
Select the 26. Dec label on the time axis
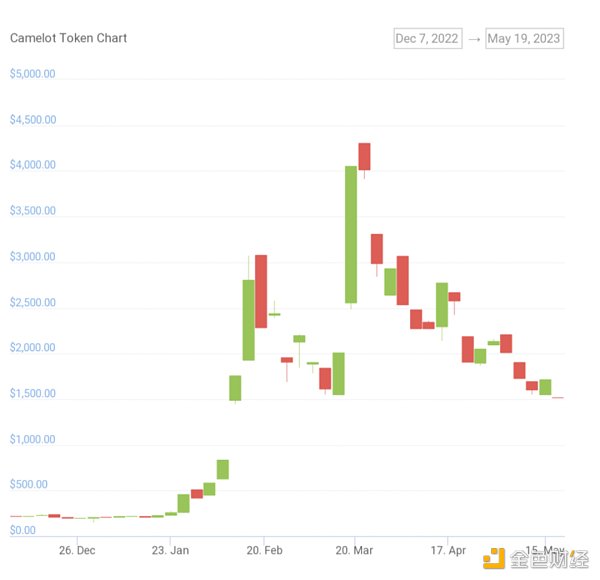(77, 550)
